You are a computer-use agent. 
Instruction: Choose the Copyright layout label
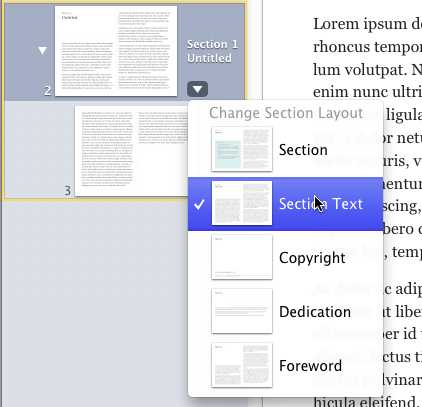coord(312,258)
